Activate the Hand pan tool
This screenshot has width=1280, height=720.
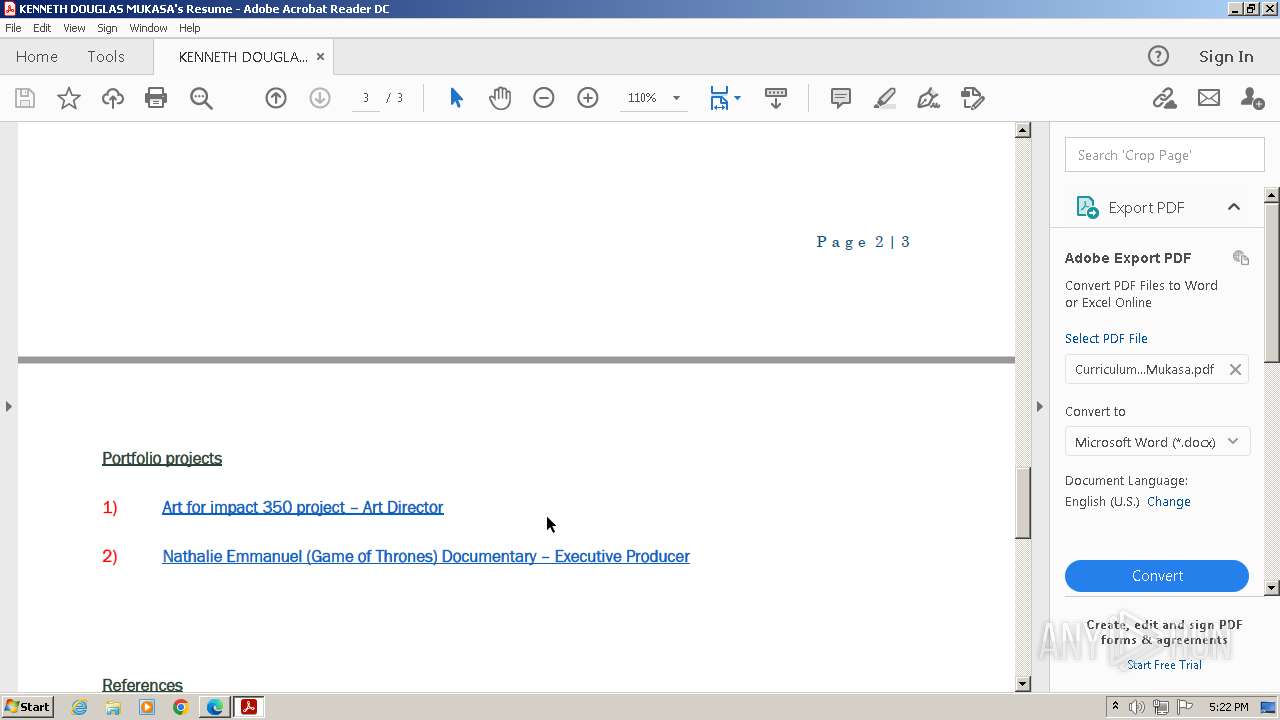500,98
